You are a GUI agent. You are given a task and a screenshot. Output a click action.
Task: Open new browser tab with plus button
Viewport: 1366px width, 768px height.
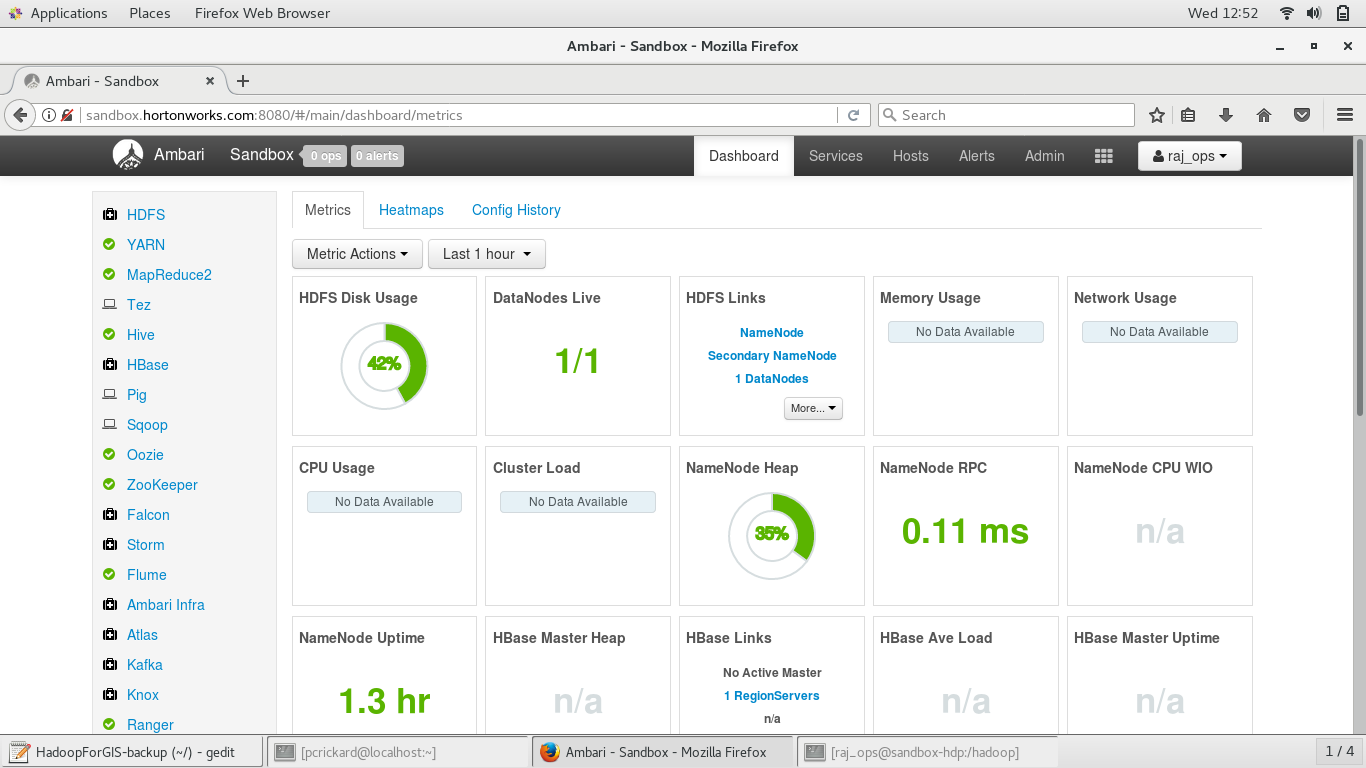242,81
